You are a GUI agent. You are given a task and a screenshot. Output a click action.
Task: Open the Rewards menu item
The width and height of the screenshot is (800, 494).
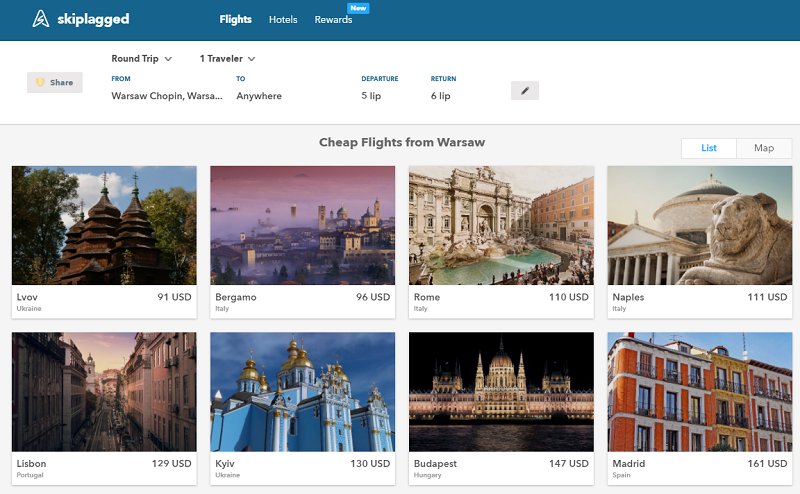click(x=333, y=20)
